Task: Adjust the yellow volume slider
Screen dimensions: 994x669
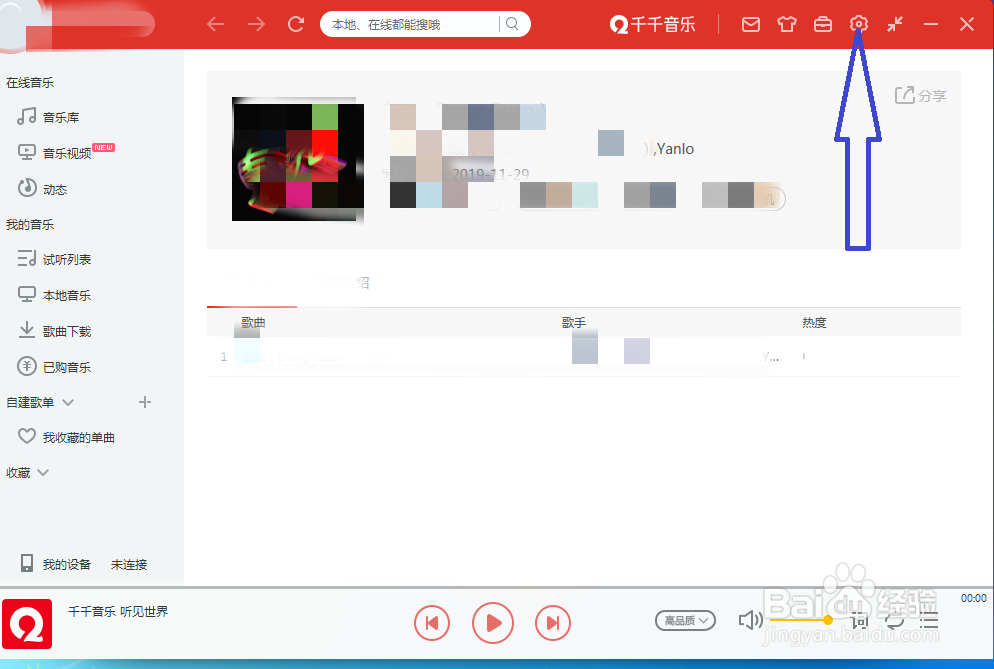Action: pos(801,620)
